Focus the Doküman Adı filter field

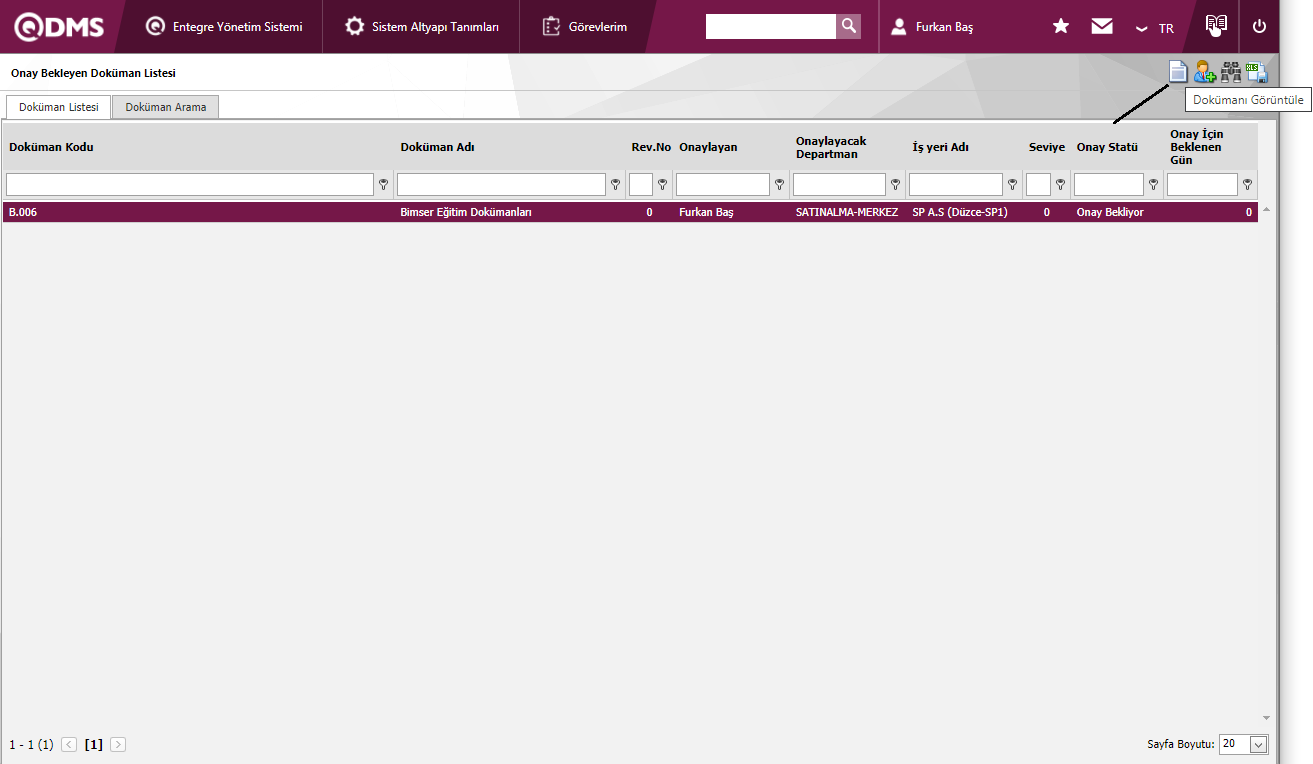pos(501,185)
